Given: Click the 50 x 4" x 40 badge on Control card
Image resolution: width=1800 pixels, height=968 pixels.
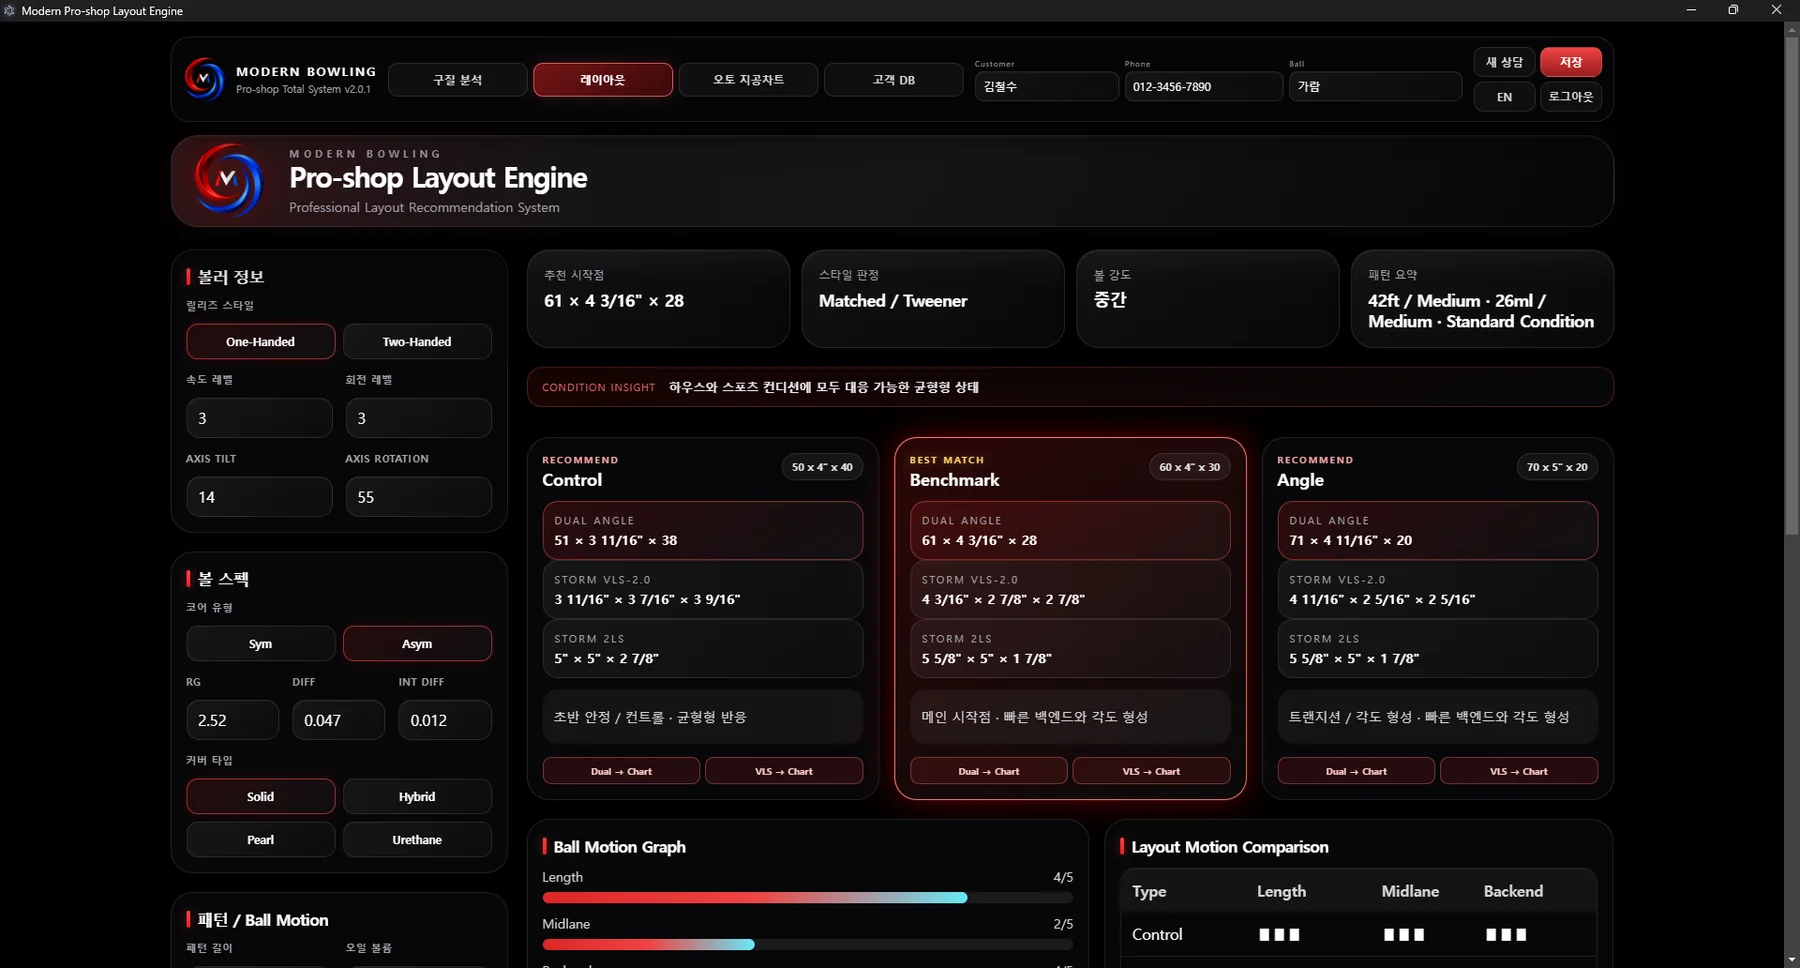Looking at the screenshot, I should [822, 467].
